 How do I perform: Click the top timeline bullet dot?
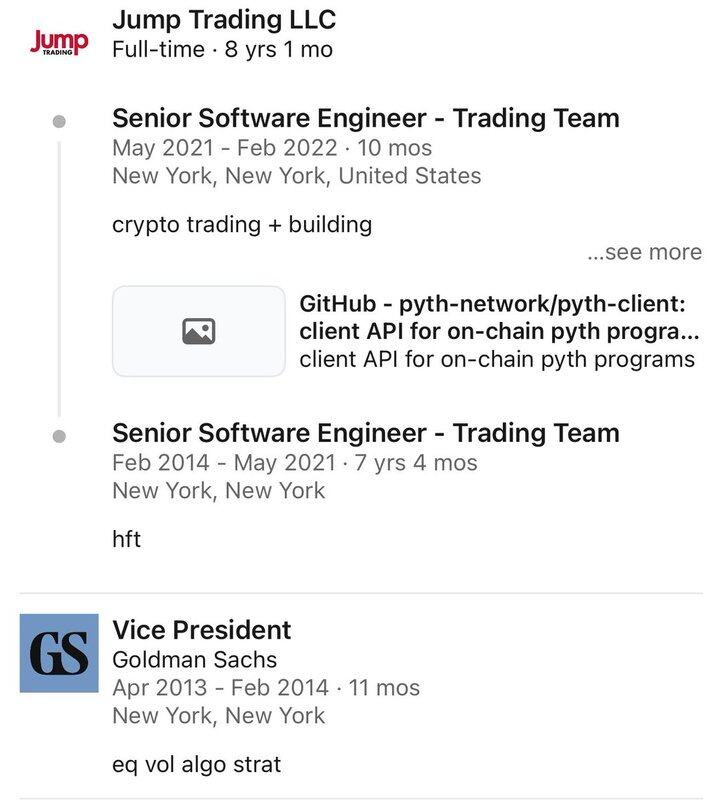pos(59,121)
